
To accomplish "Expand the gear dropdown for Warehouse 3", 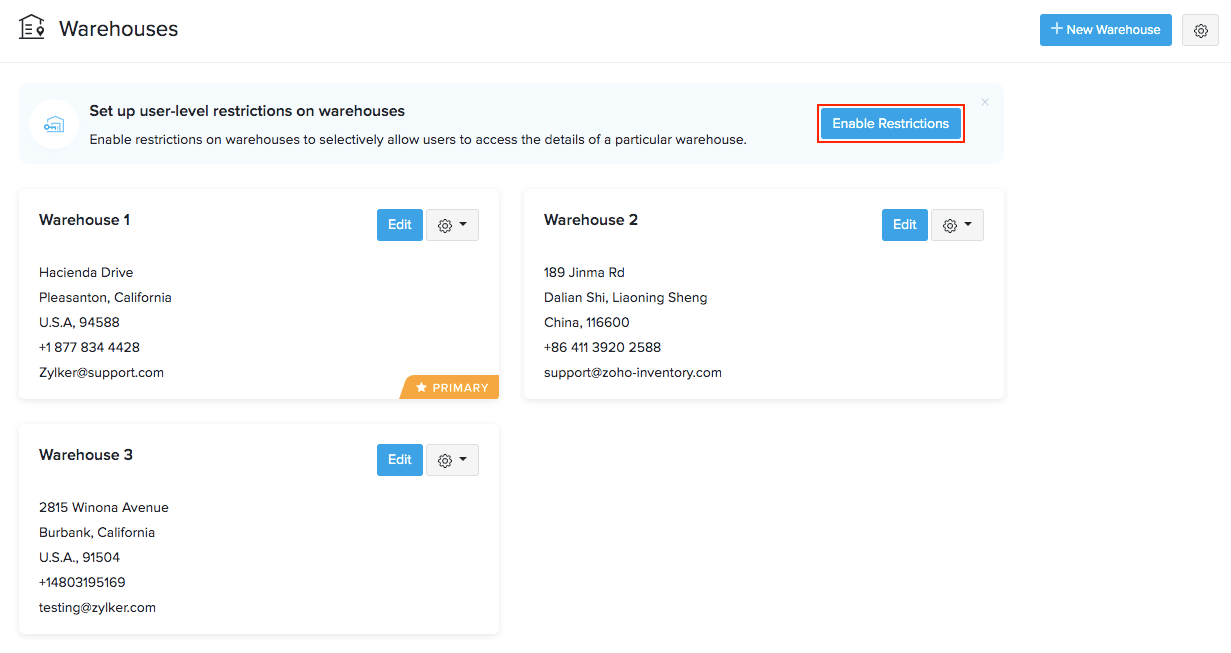I will pyautogui.click(x=452, y=460).
